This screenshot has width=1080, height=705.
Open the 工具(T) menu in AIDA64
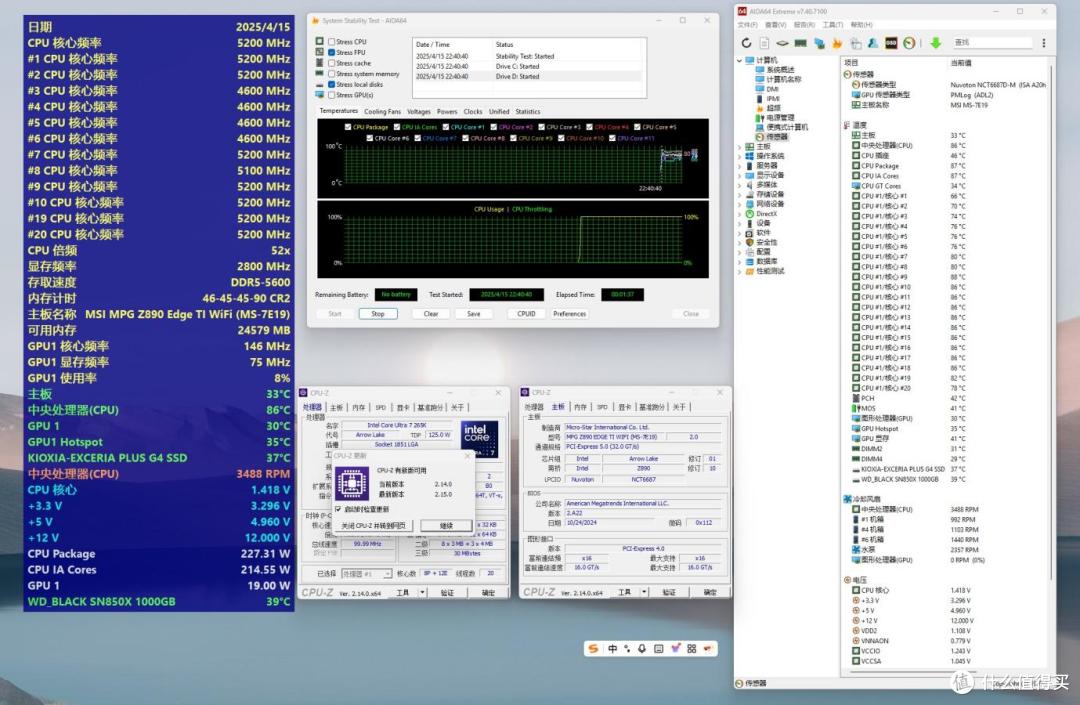[x=833, y=25]
